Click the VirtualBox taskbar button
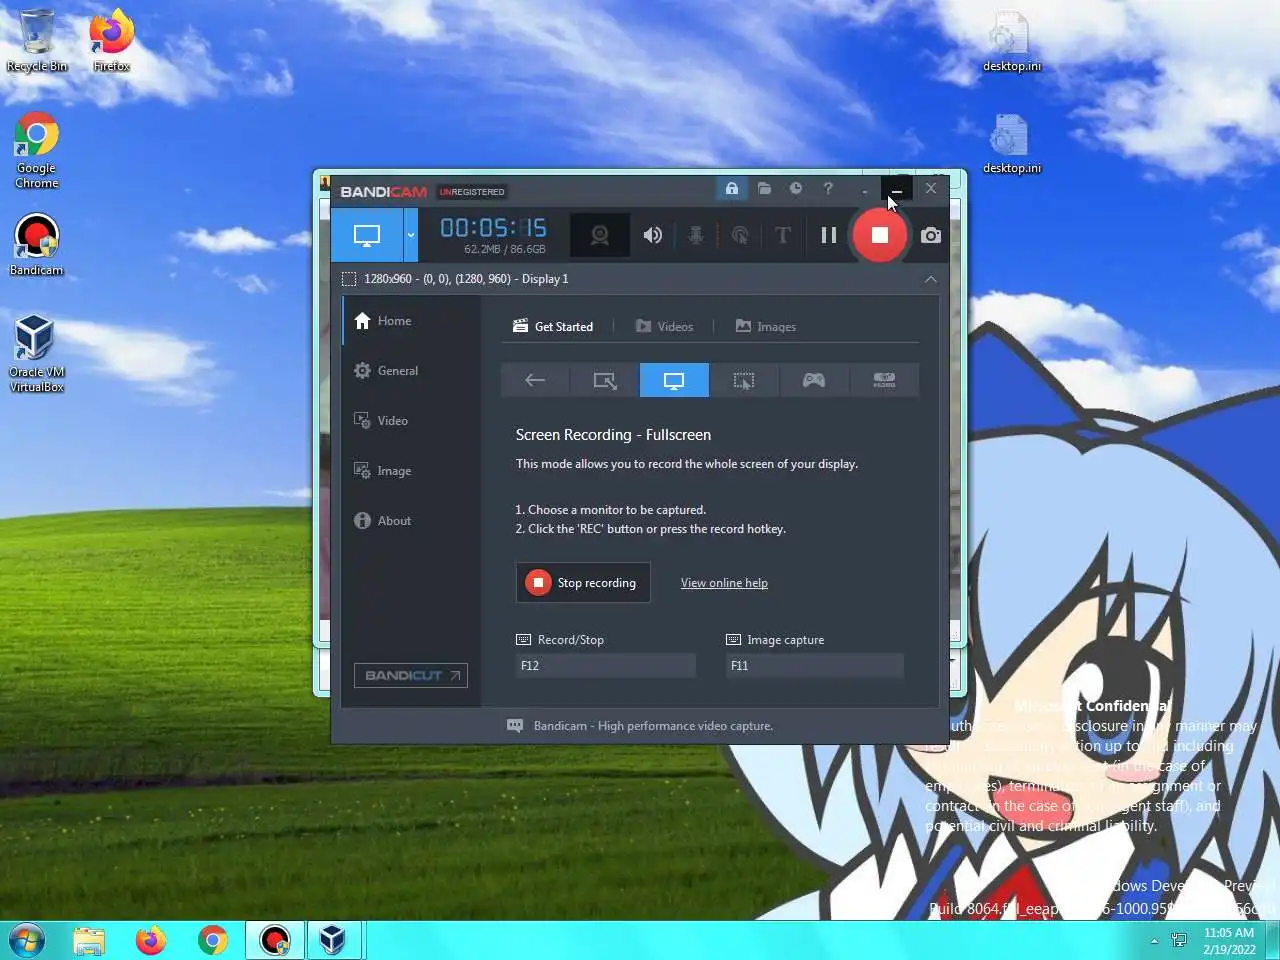The image size is (1280, 960). coord(334,941)
